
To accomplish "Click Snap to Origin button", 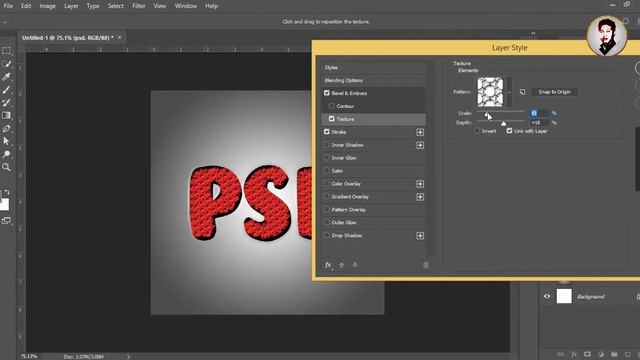I will tap(554, 92).
